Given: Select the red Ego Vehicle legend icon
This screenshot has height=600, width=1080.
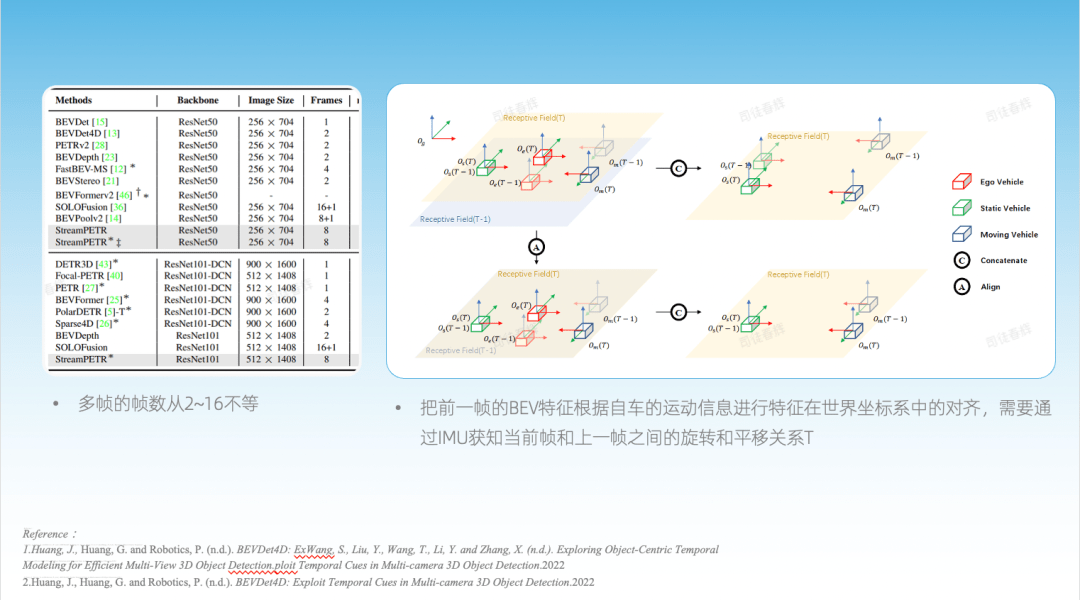Looking at the screenshot, I should point(962,182).
